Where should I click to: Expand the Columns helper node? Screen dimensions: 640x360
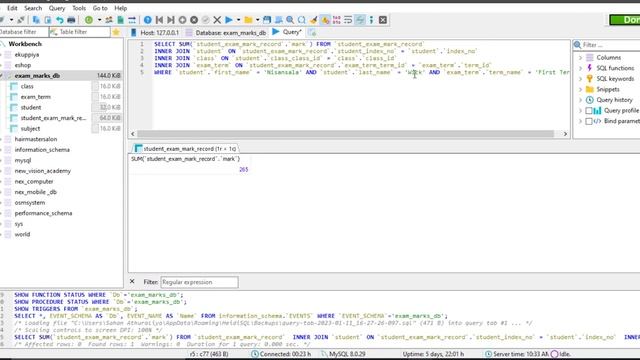pos(580,58)
